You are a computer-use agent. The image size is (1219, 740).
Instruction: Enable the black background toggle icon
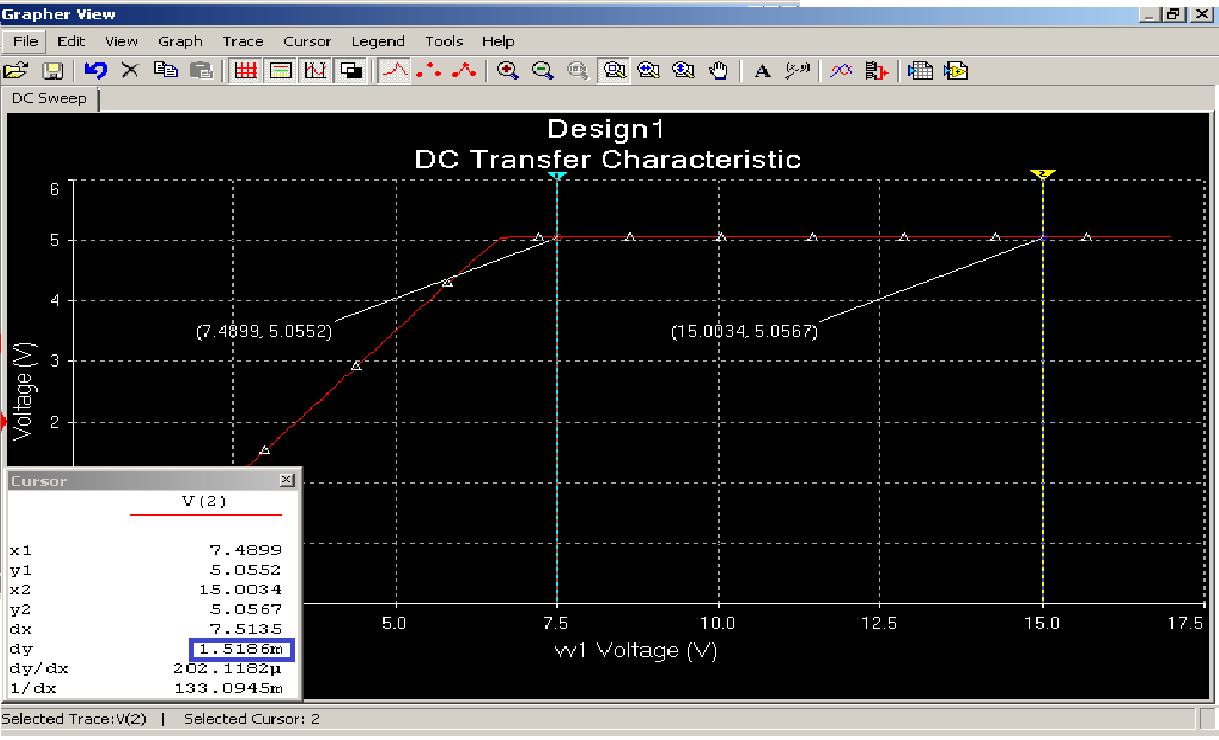(x=352, y=71)
